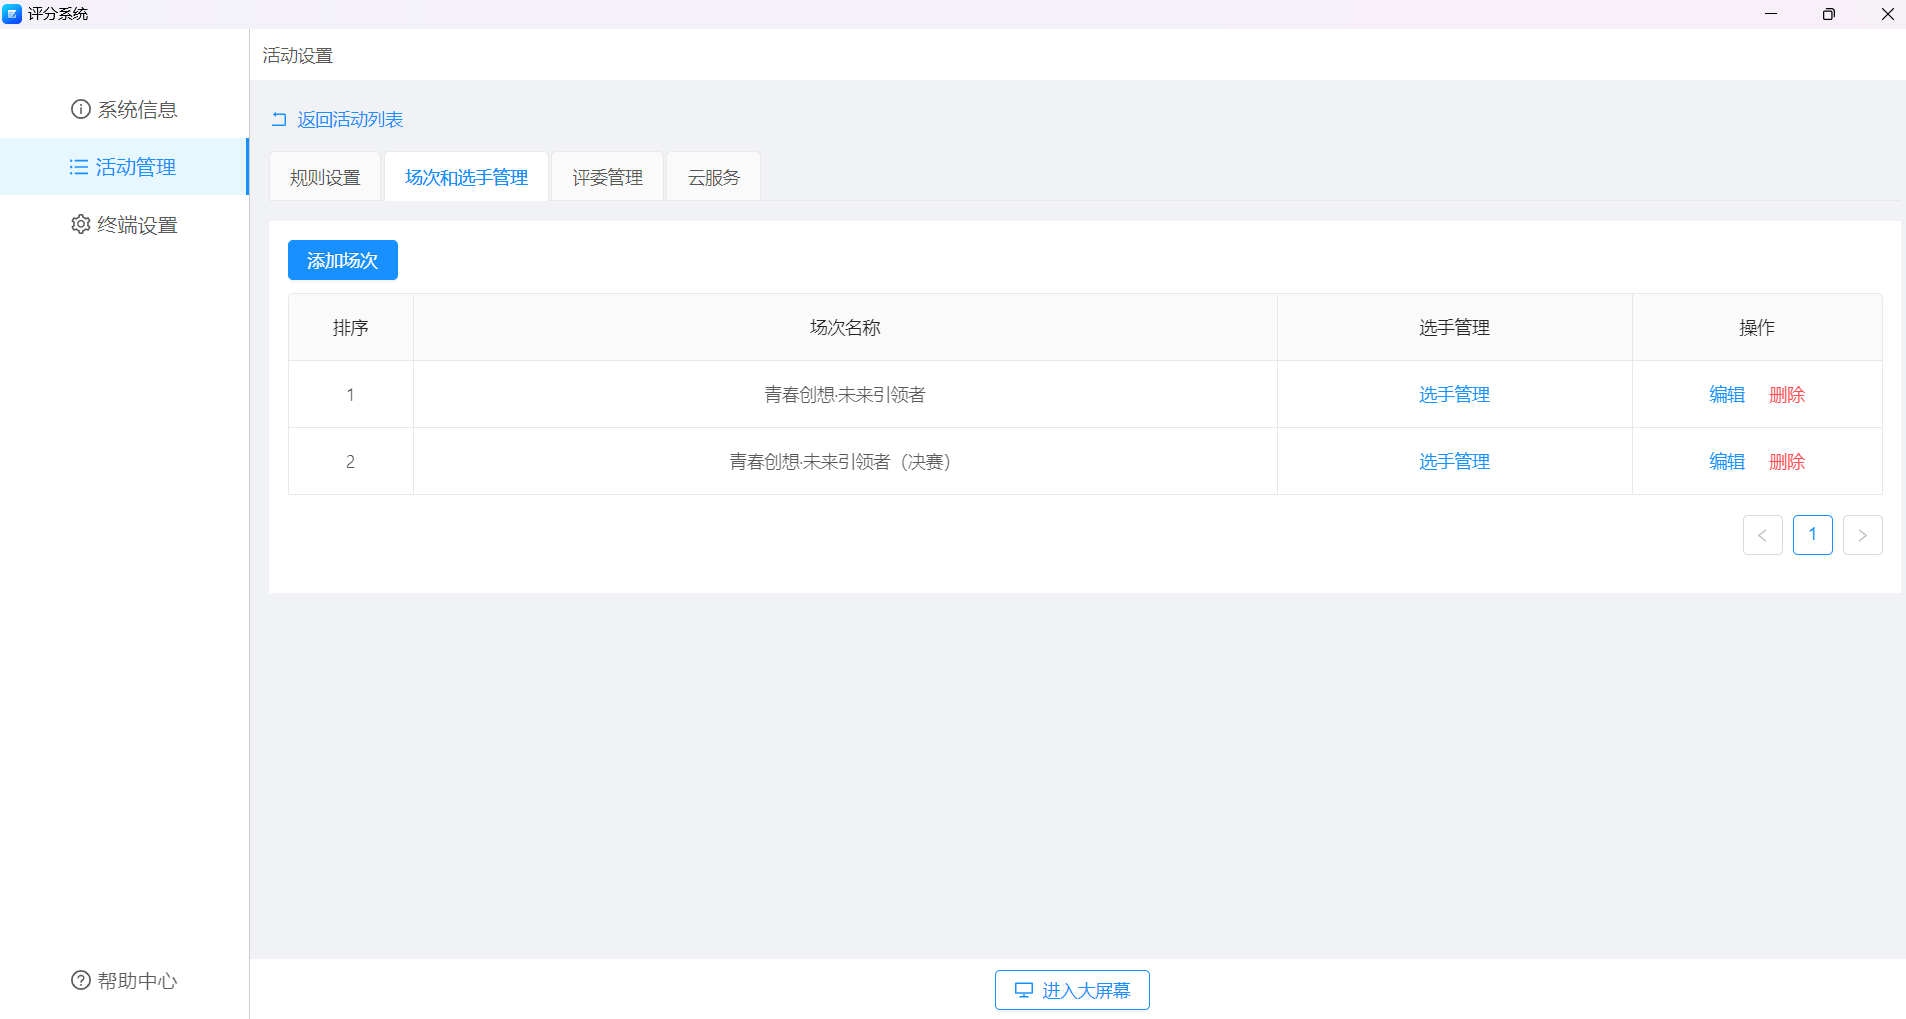This screenshot has height=1019, width=1906.
Task: Select the 云服务 tab
Action: click(713, 177)
